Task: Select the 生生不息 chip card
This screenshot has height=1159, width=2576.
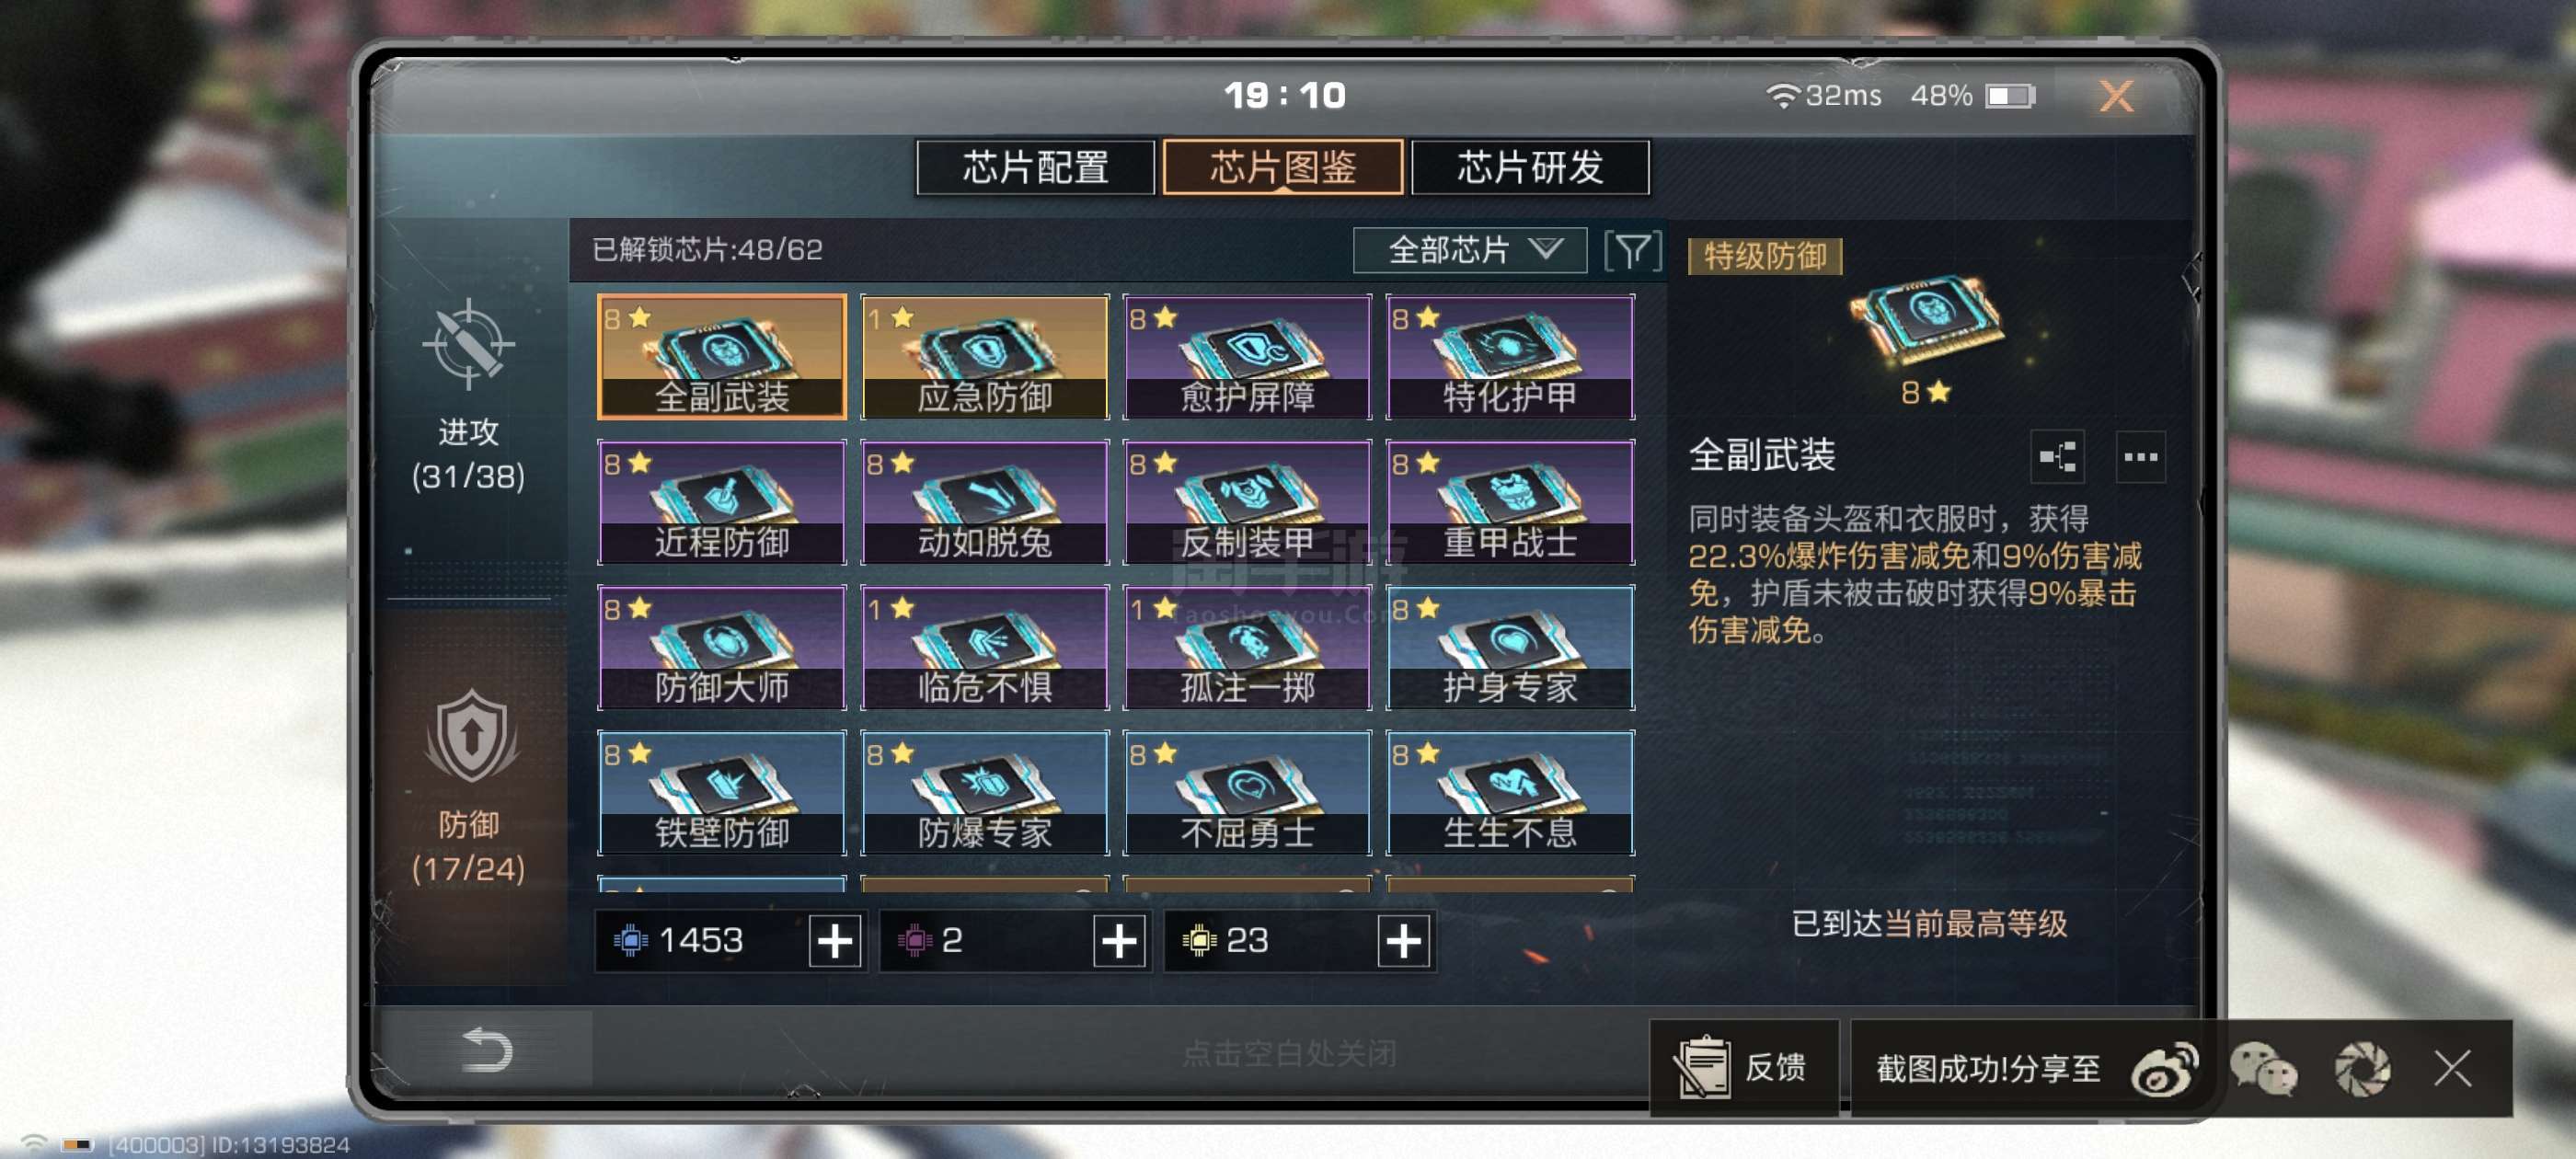Action: [1510, 793]
